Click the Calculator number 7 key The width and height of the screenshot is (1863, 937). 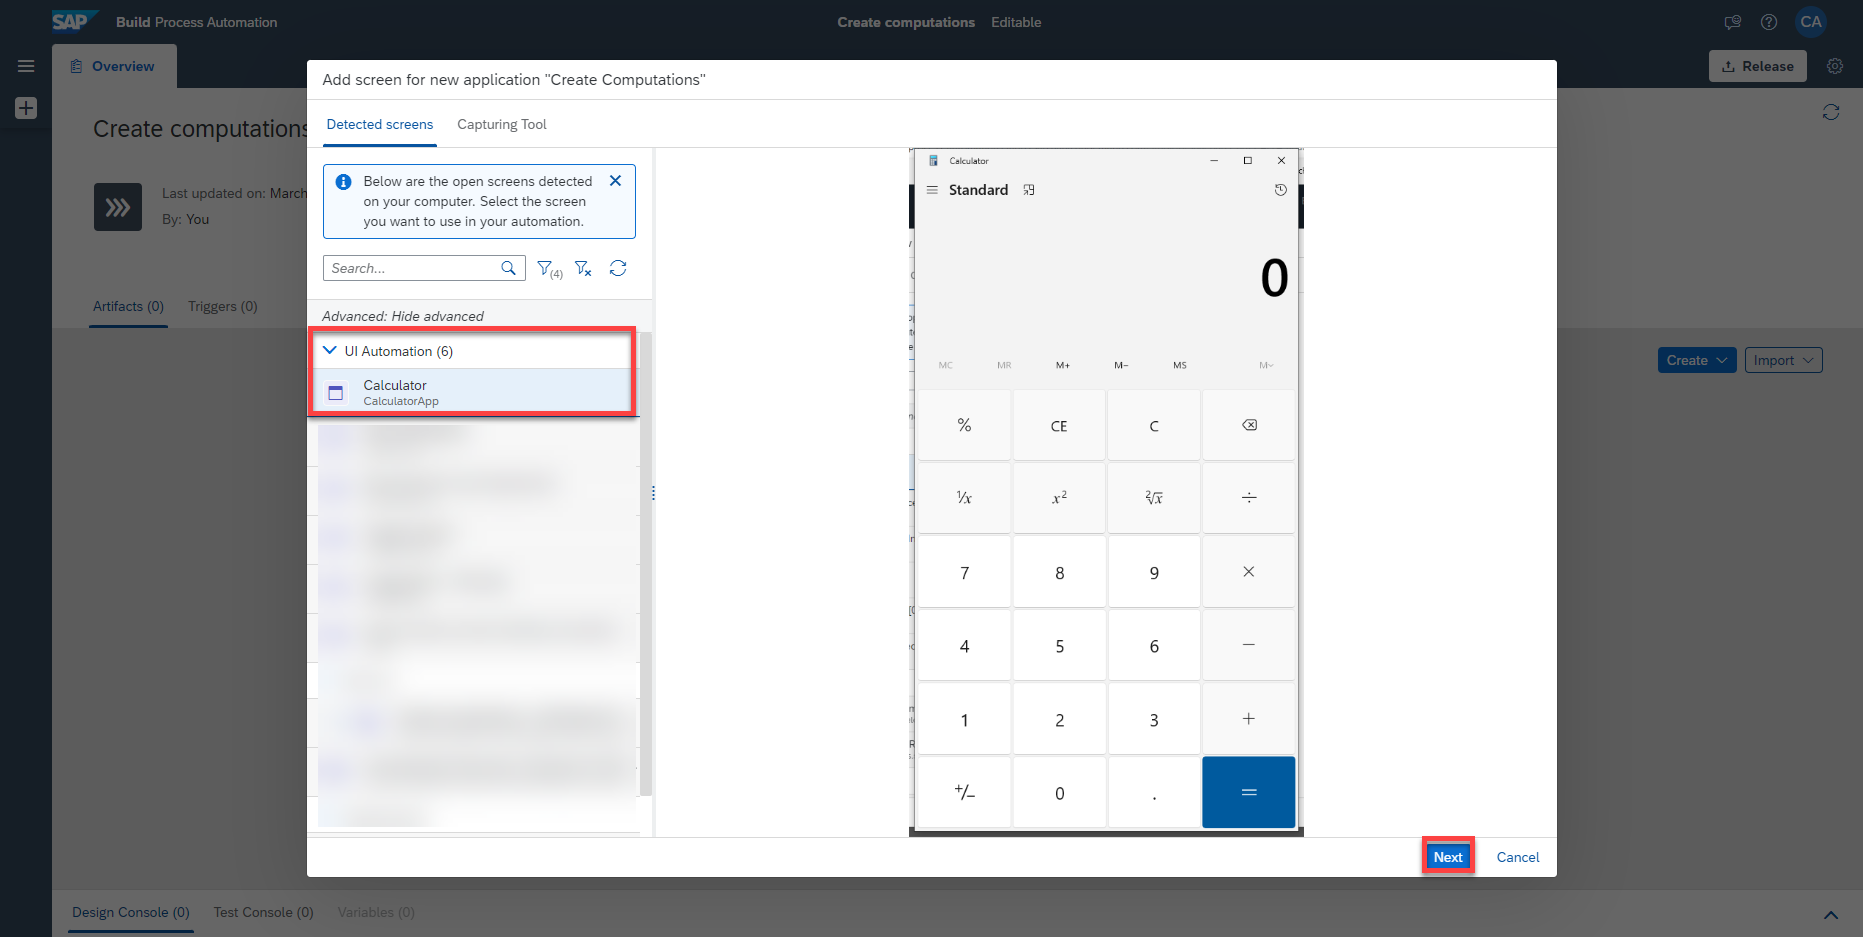[x=964, y=572]
